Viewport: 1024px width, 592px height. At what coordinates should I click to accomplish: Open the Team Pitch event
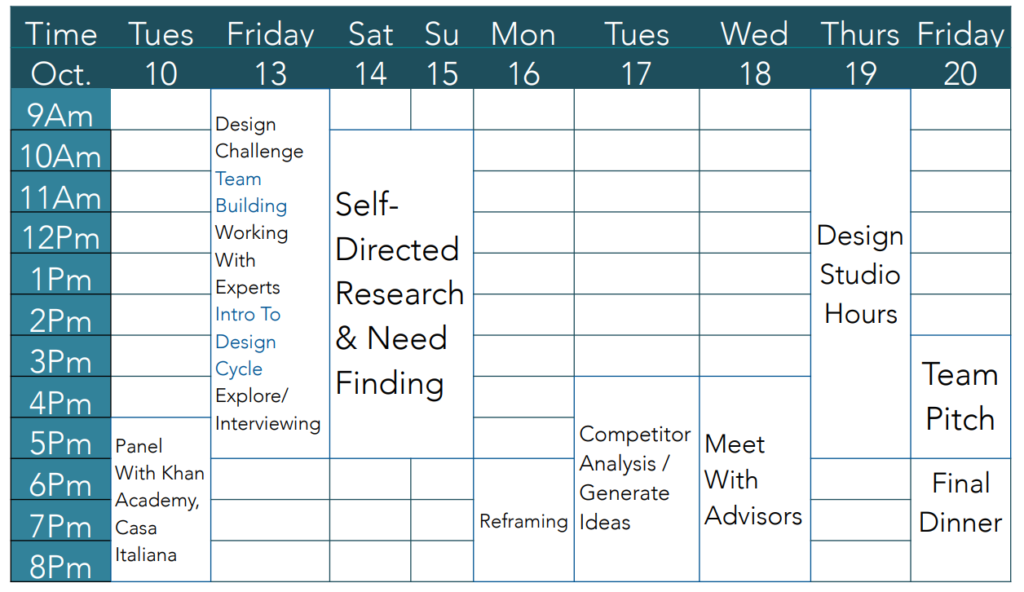tap(960, 396)
